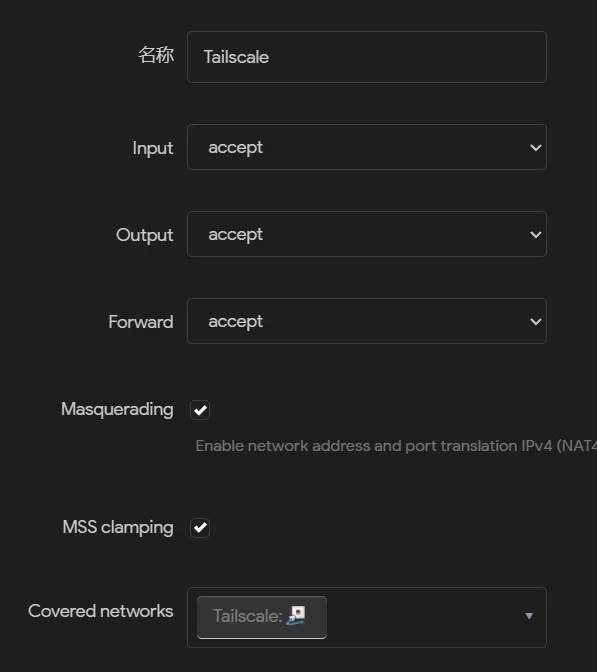Click the network interface icon in Tailscale tag
The height and width of the screenshot is (672, 597).
[x=296, y=615]
